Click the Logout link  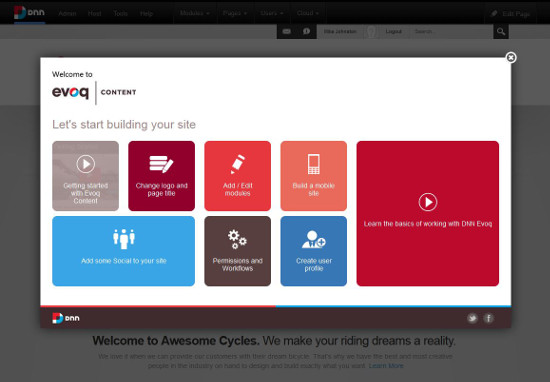pyautogui.click(x=394, y=32)
